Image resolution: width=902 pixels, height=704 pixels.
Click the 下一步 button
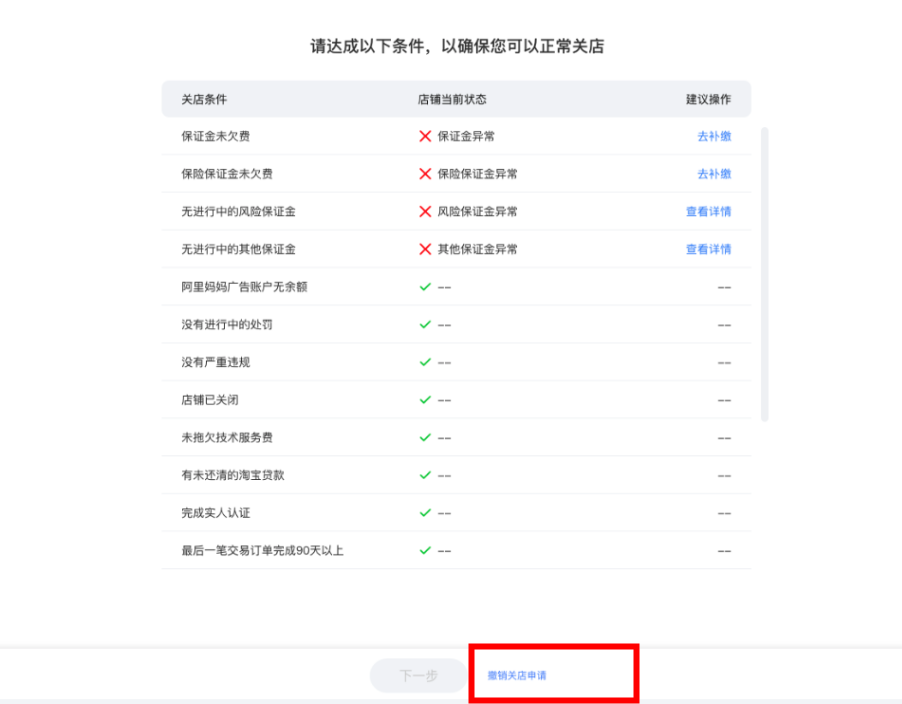pos(418,675)
